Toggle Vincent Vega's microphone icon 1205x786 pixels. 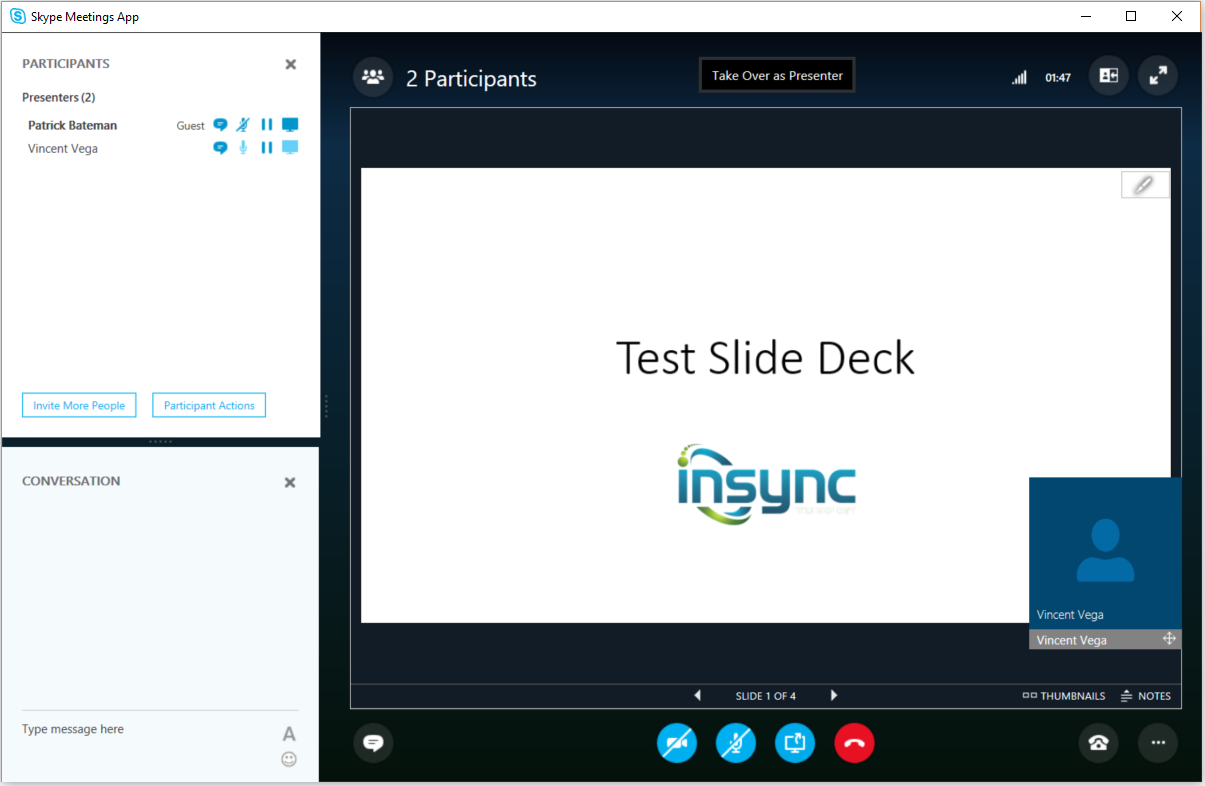pos(243,148)
